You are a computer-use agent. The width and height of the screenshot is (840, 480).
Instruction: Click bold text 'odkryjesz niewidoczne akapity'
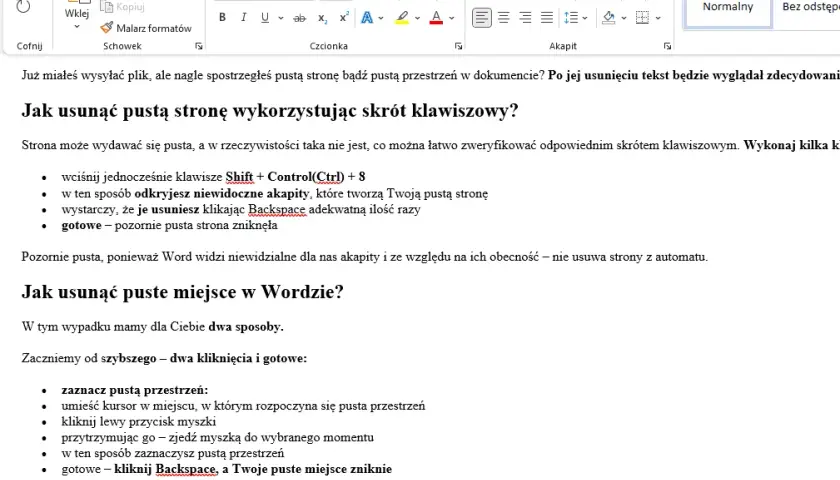[x=222, y=193]
